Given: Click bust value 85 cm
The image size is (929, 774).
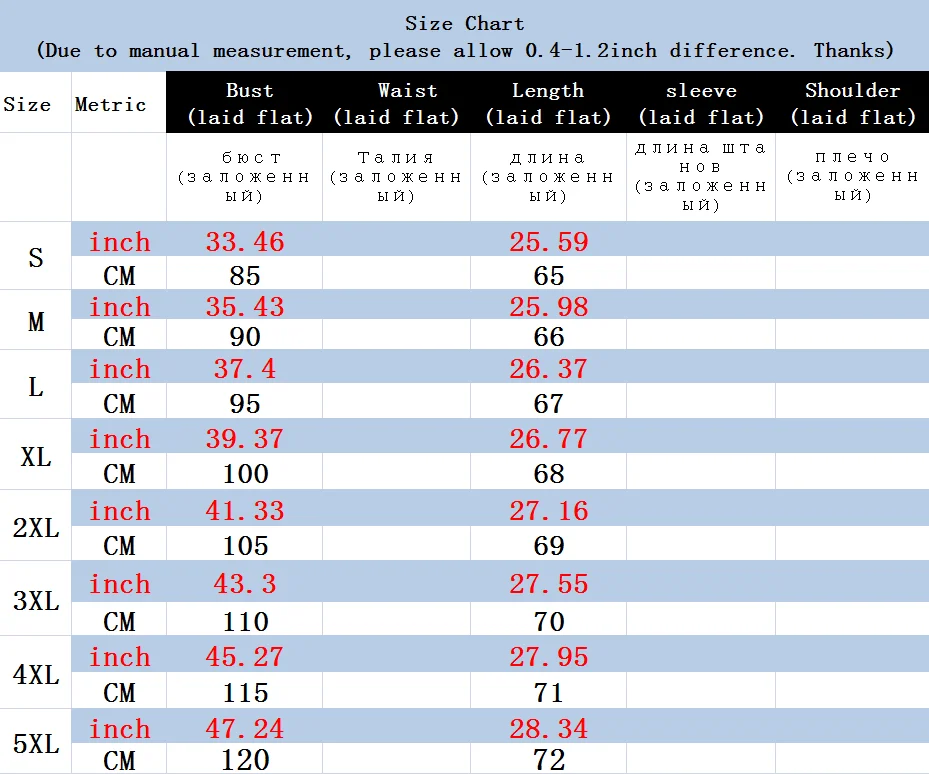Looking at the screenshot, I should (x=245, y=276).
